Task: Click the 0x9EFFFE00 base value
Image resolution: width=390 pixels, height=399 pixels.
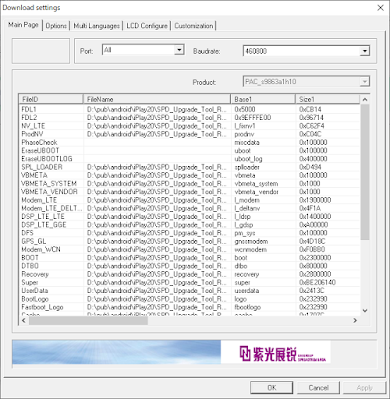Action: 253,117
